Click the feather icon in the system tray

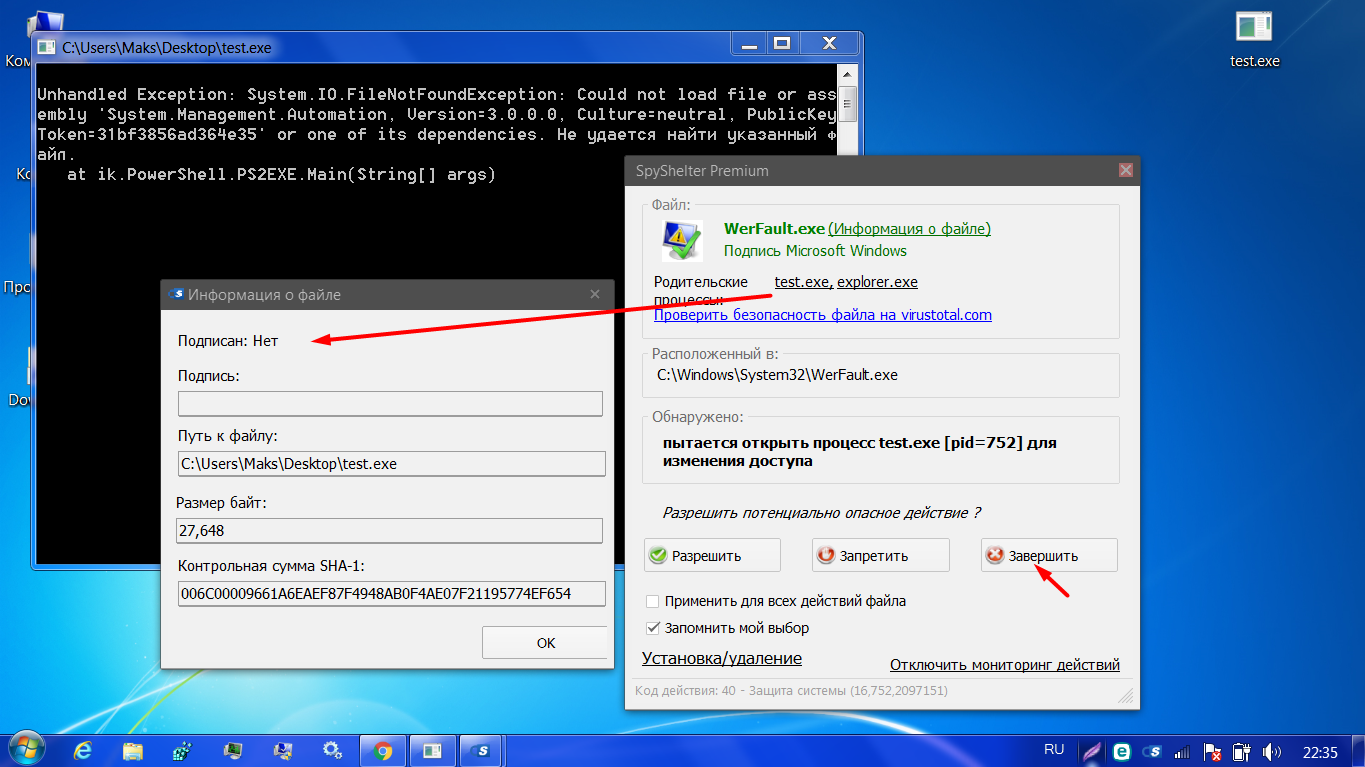pyautogui.click(x=1093, y=751)
